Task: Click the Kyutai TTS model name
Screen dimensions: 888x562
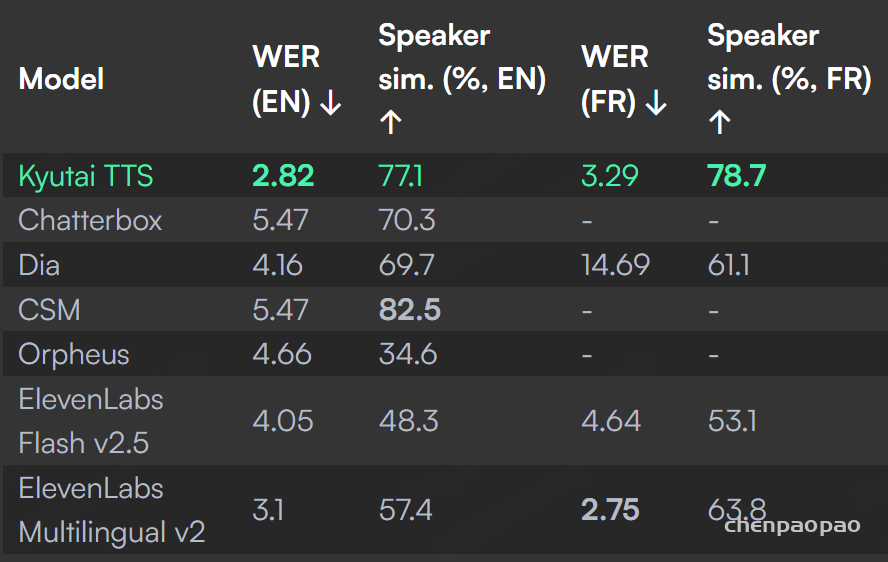Action: 86,176
